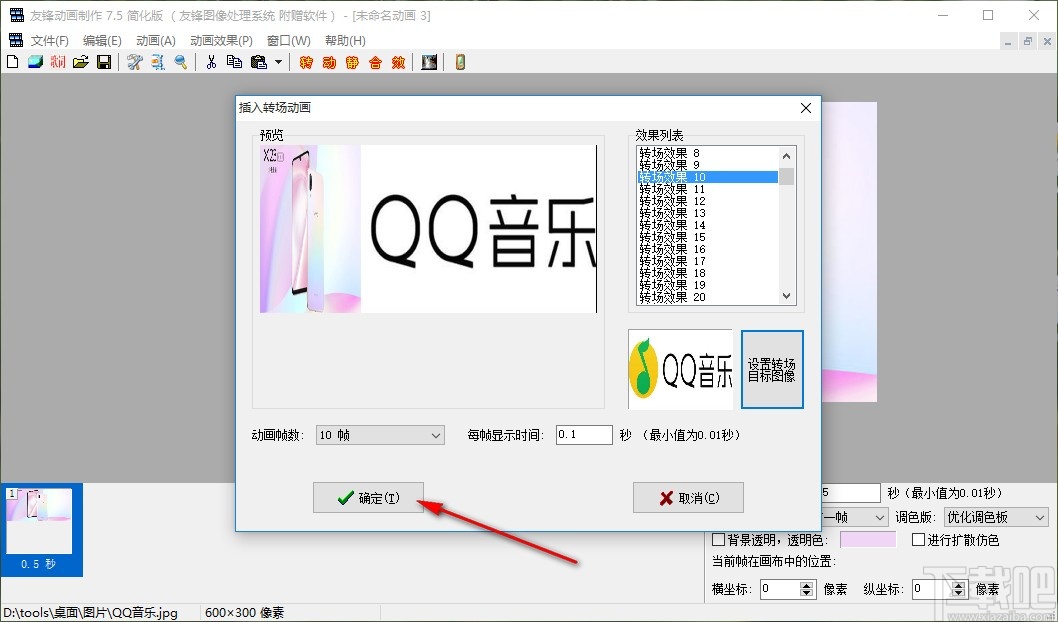Select 转场效果 9 in the list
The height and width of the screenshot is (622, 1058).
click(707, 165)
